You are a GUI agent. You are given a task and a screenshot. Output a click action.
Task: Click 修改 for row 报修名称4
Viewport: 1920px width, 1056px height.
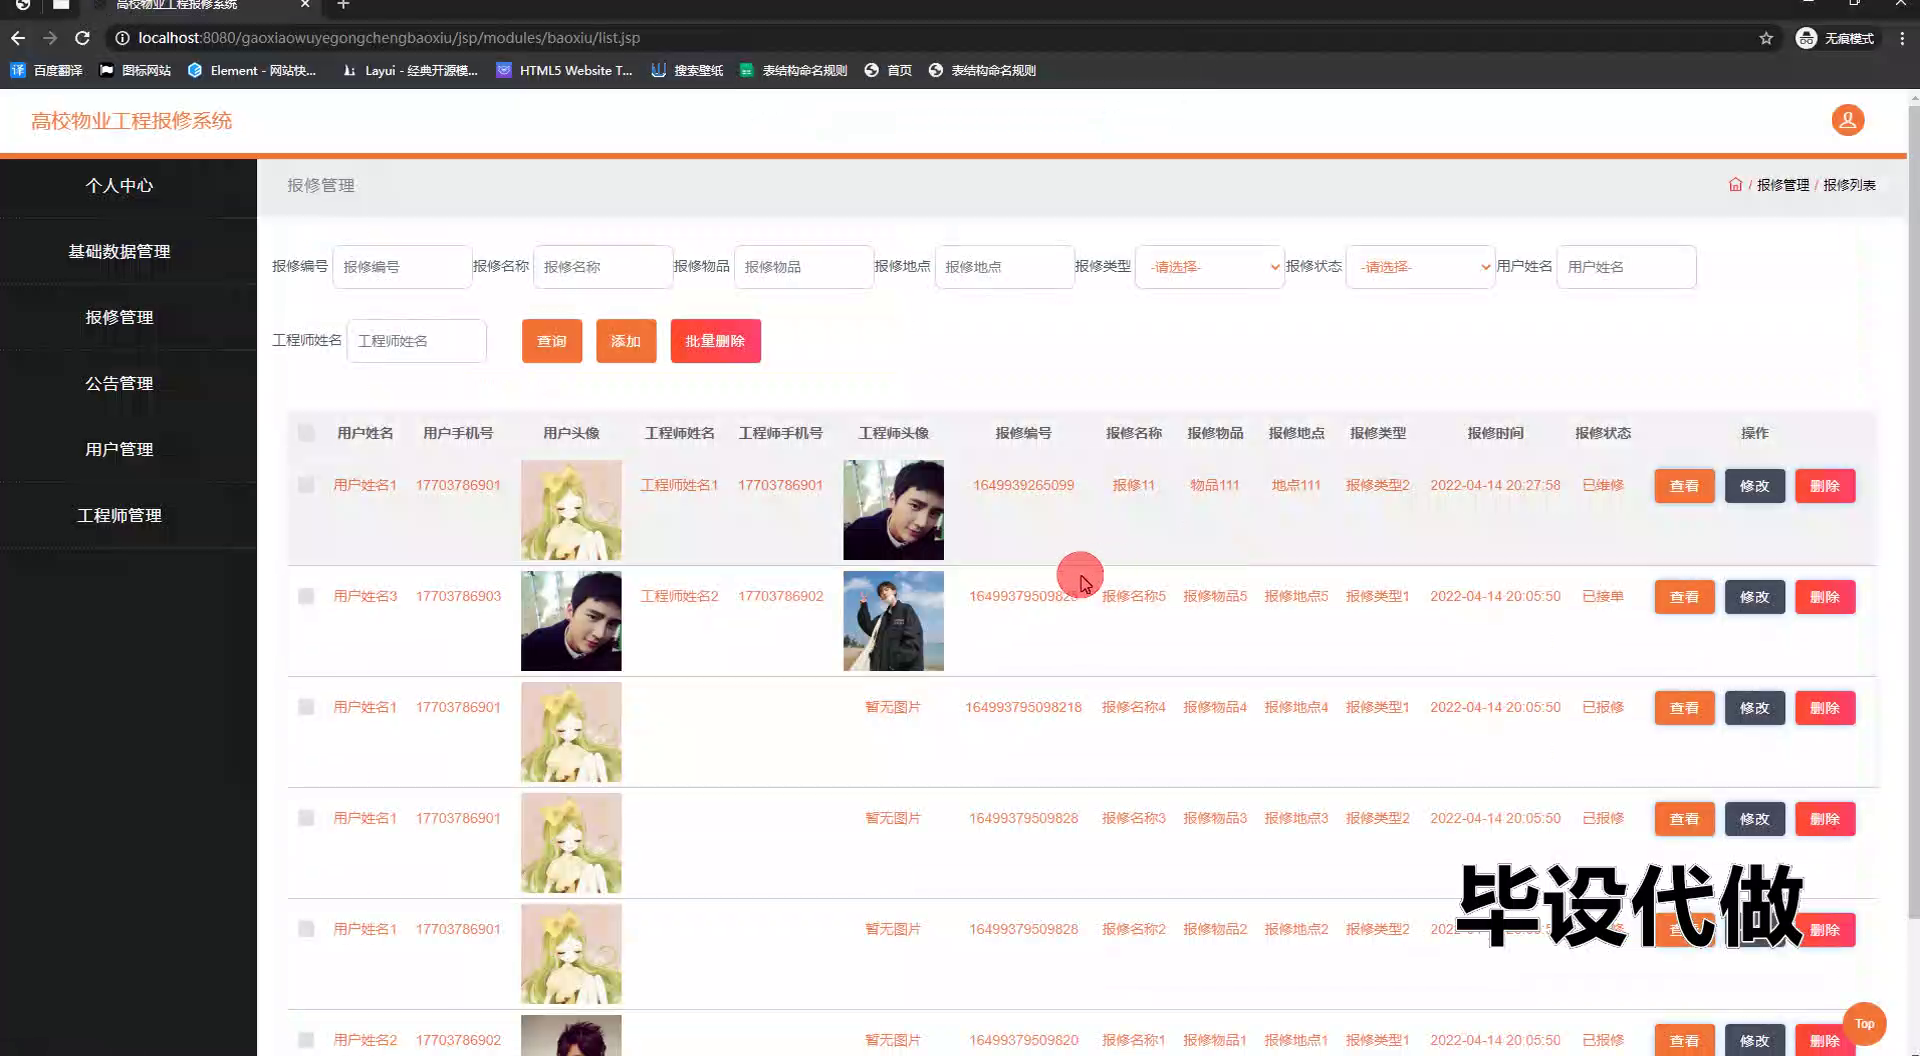(x=1754, y=708)
